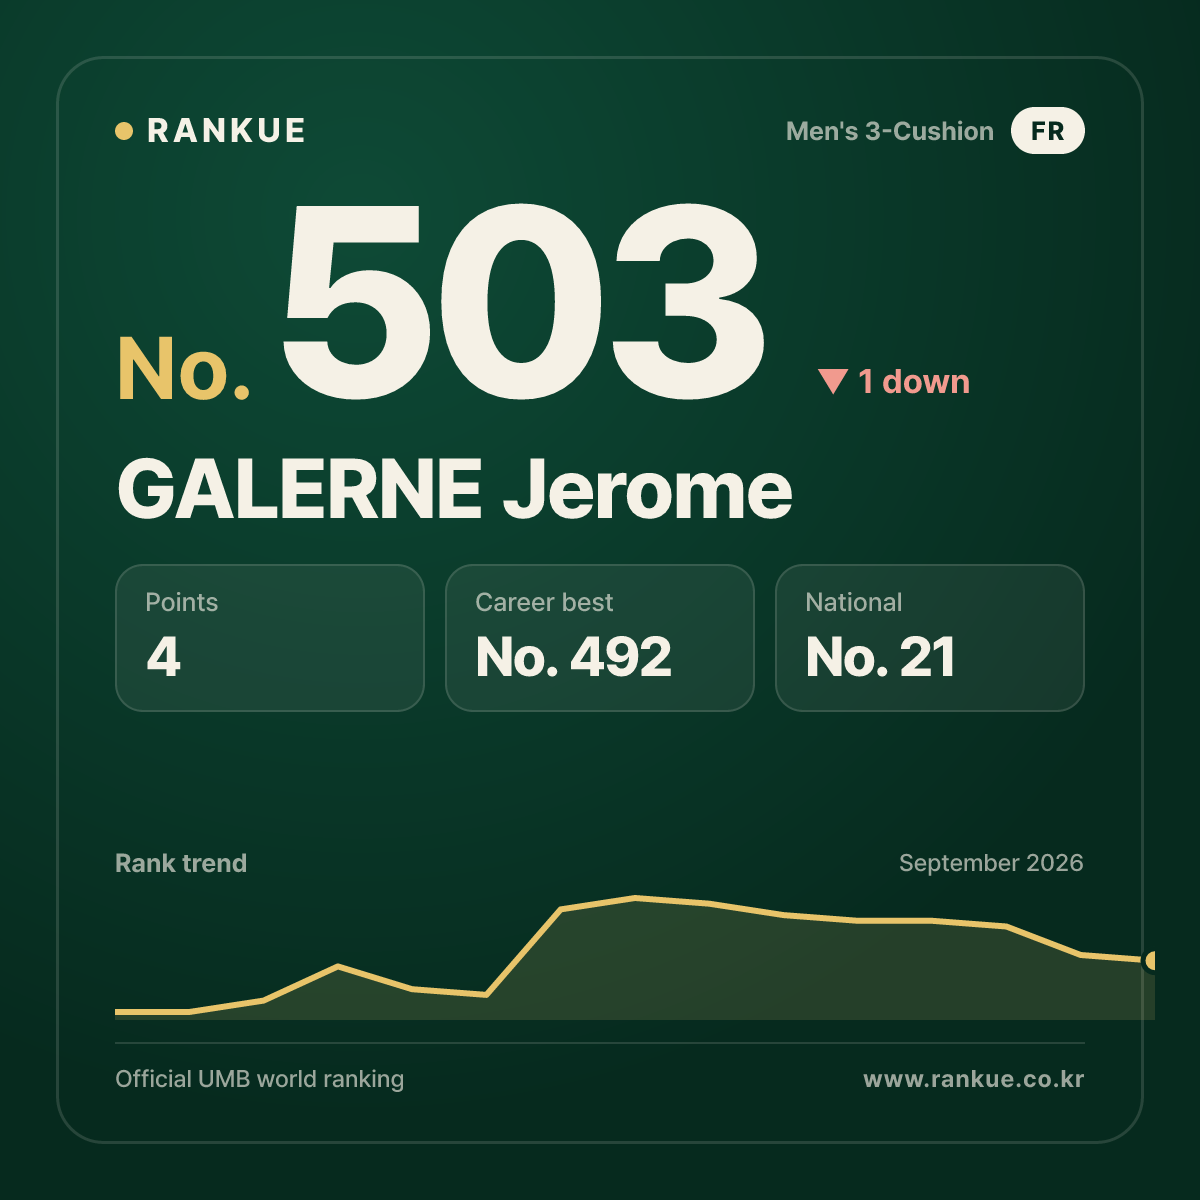Select player name GALERNE Jerome

[455, 490]
